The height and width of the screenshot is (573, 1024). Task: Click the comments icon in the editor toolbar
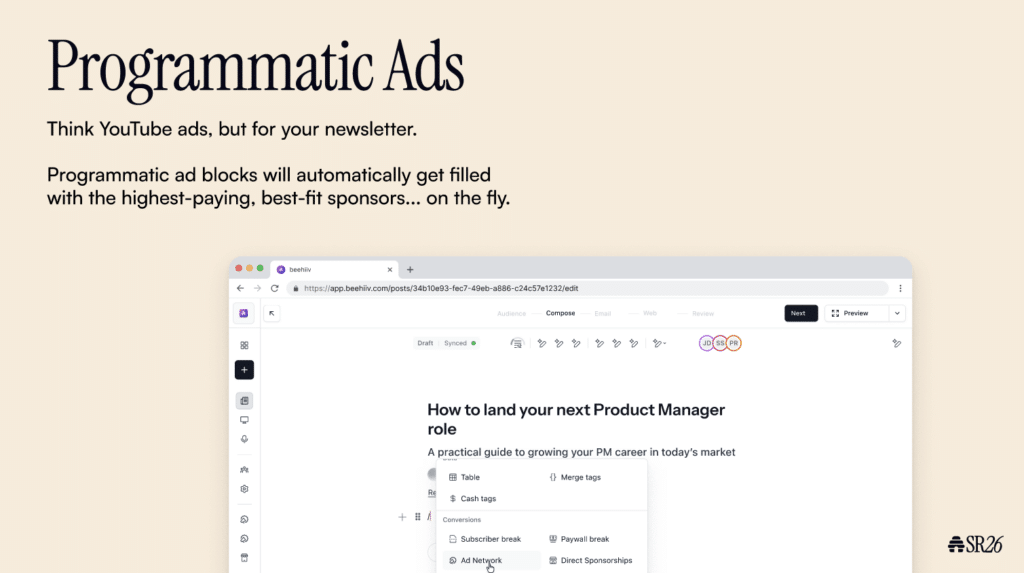[517, 343]
